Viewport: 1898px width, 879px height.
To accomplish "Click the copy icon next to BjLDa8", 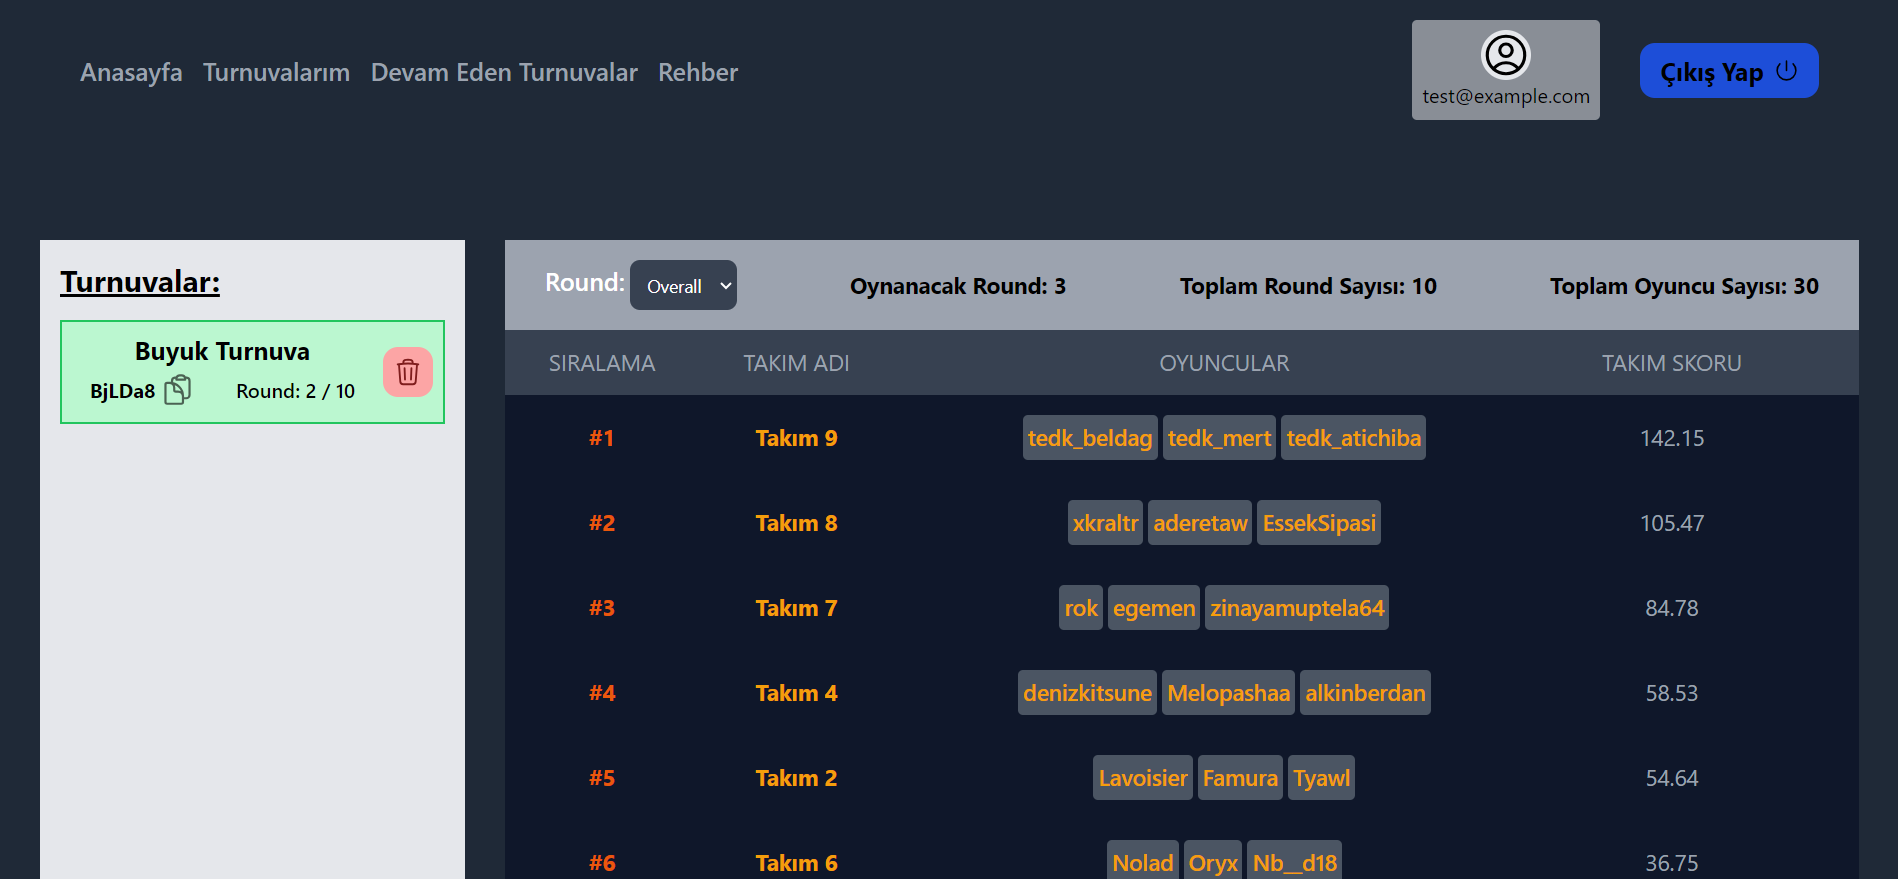I will pyautogui.click(x=177, y=390).
